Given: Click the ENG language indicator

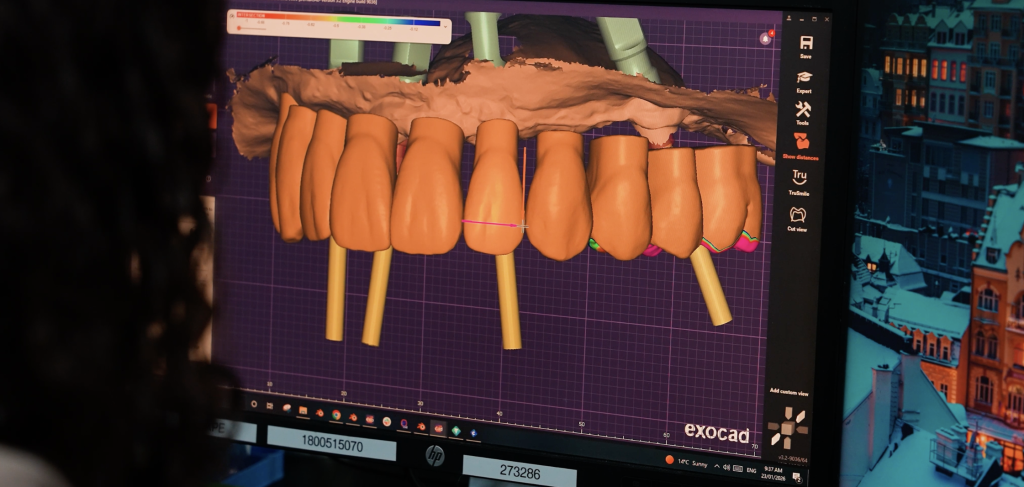Looking at the screenshot, I should [x=752, y=471].
